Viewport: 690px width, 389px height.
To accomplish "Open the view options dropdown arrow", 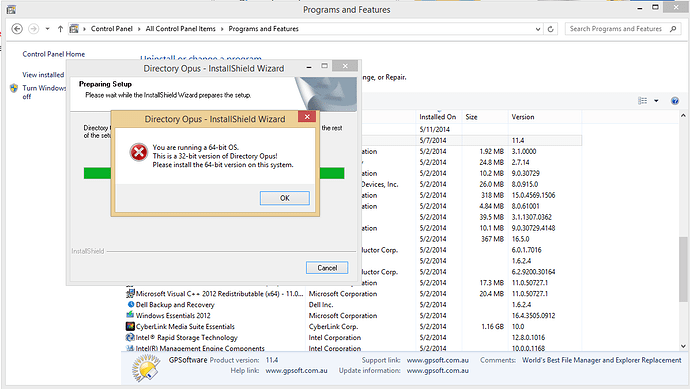I will click(x=656, y=101).
